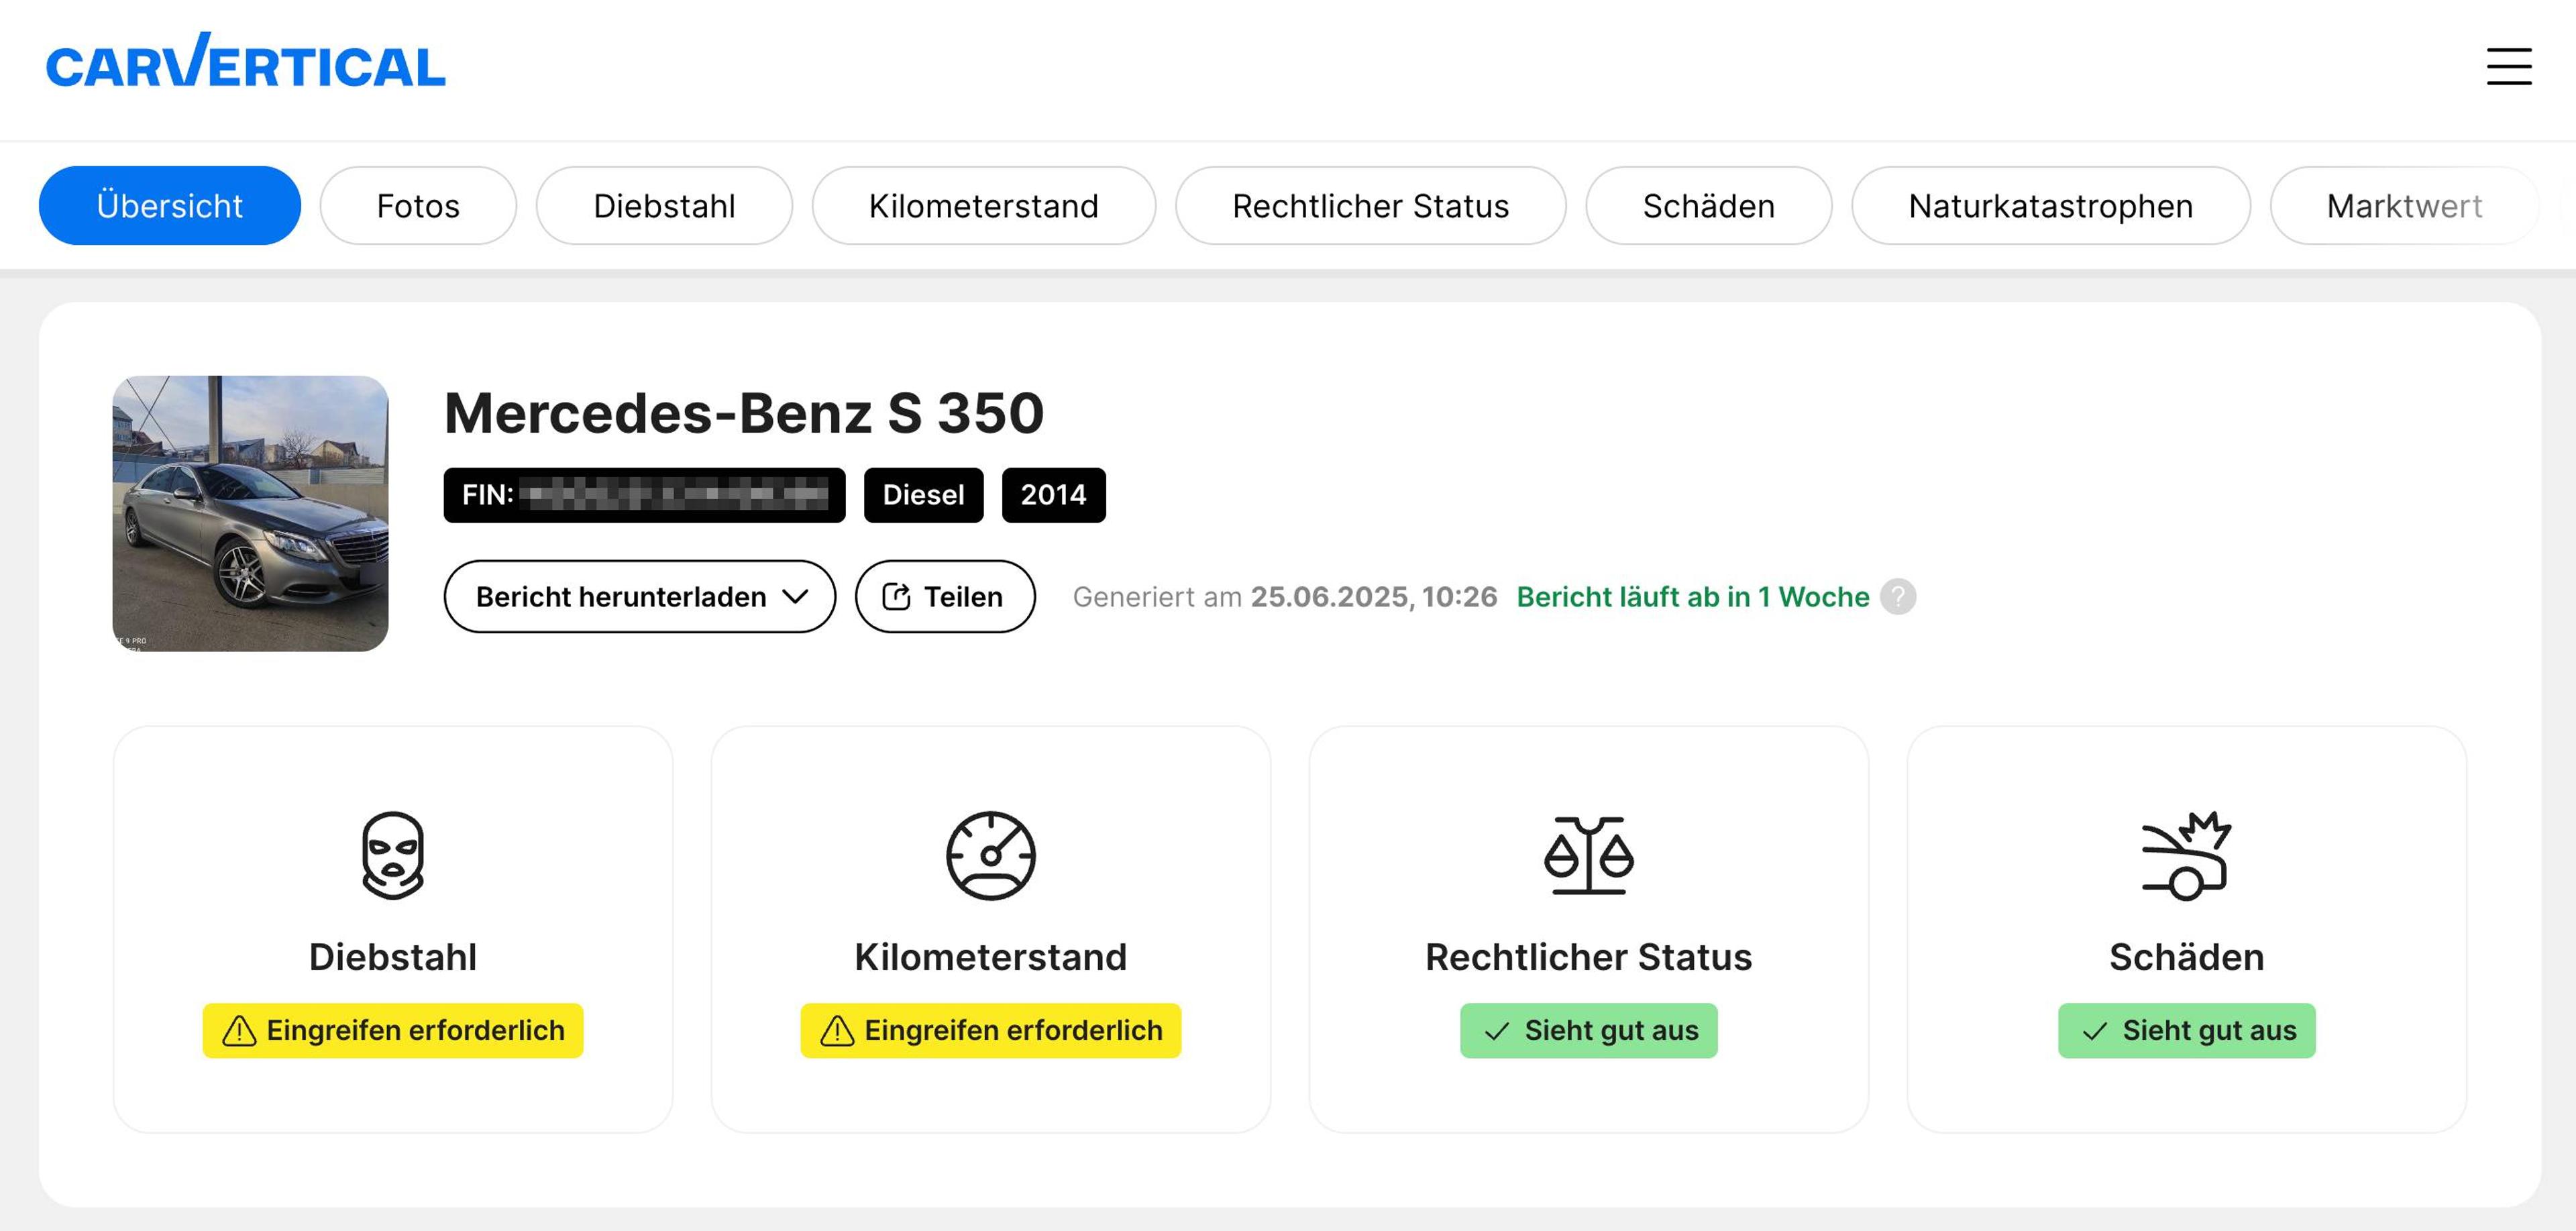This screenshot has height=1231, width=2576.
Task: Select the Naturkatastrophen tab
Action: coord(2051,205)
